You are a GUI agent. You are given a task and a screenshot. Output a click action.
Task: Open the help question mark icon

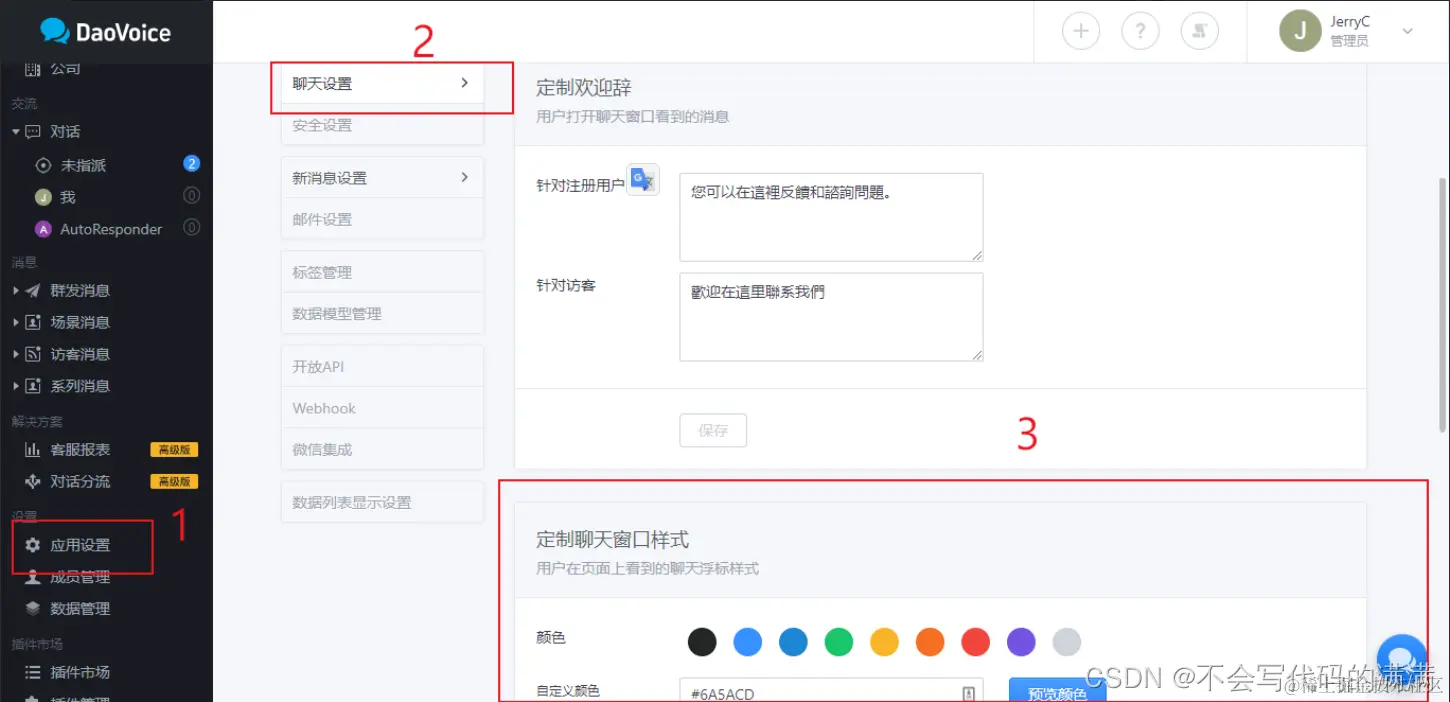pos(1140,30)
